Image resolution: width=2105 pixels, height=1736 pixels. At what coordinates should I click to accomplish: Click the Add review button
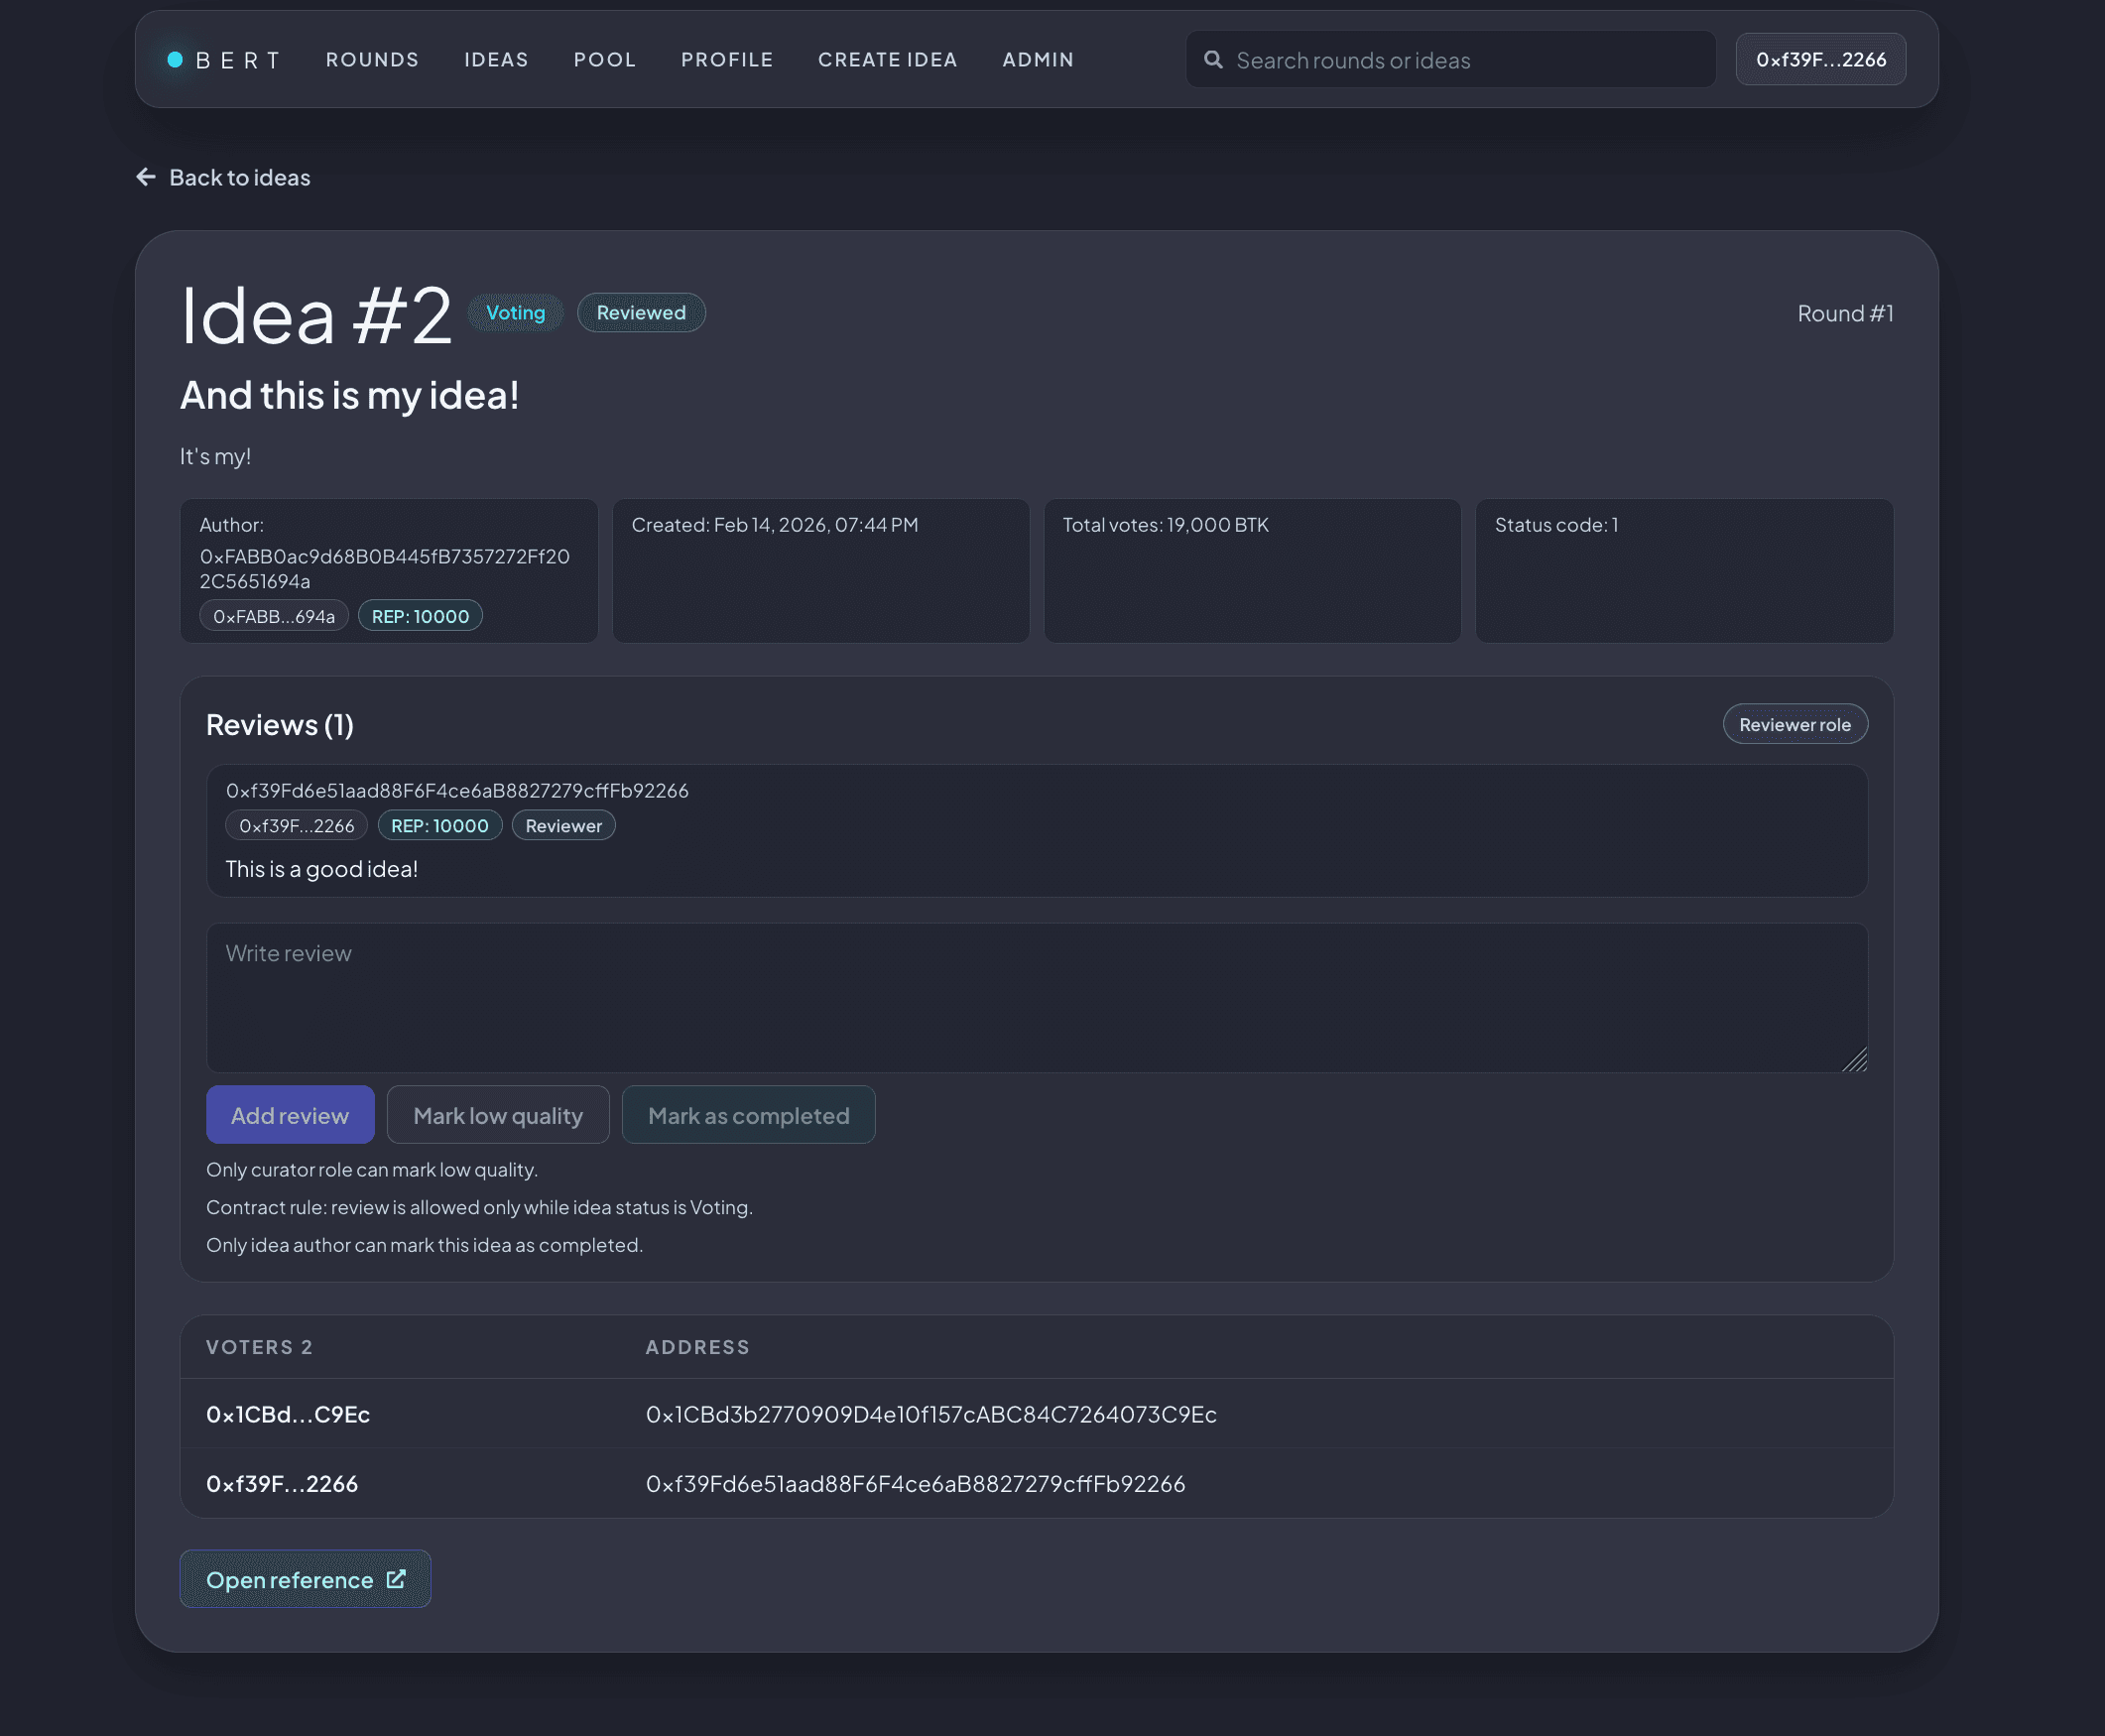290,1114
